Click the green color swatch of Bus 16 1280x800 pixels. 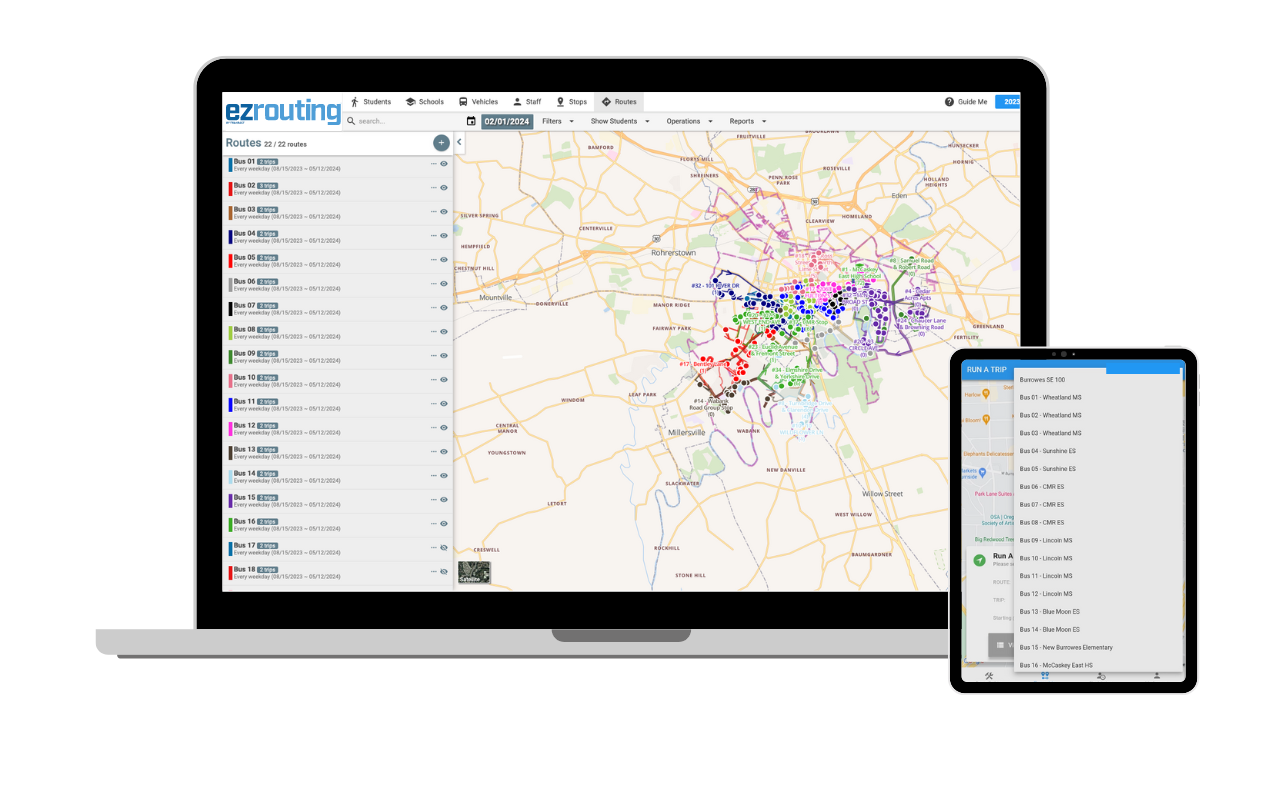(x=230, y=524)
